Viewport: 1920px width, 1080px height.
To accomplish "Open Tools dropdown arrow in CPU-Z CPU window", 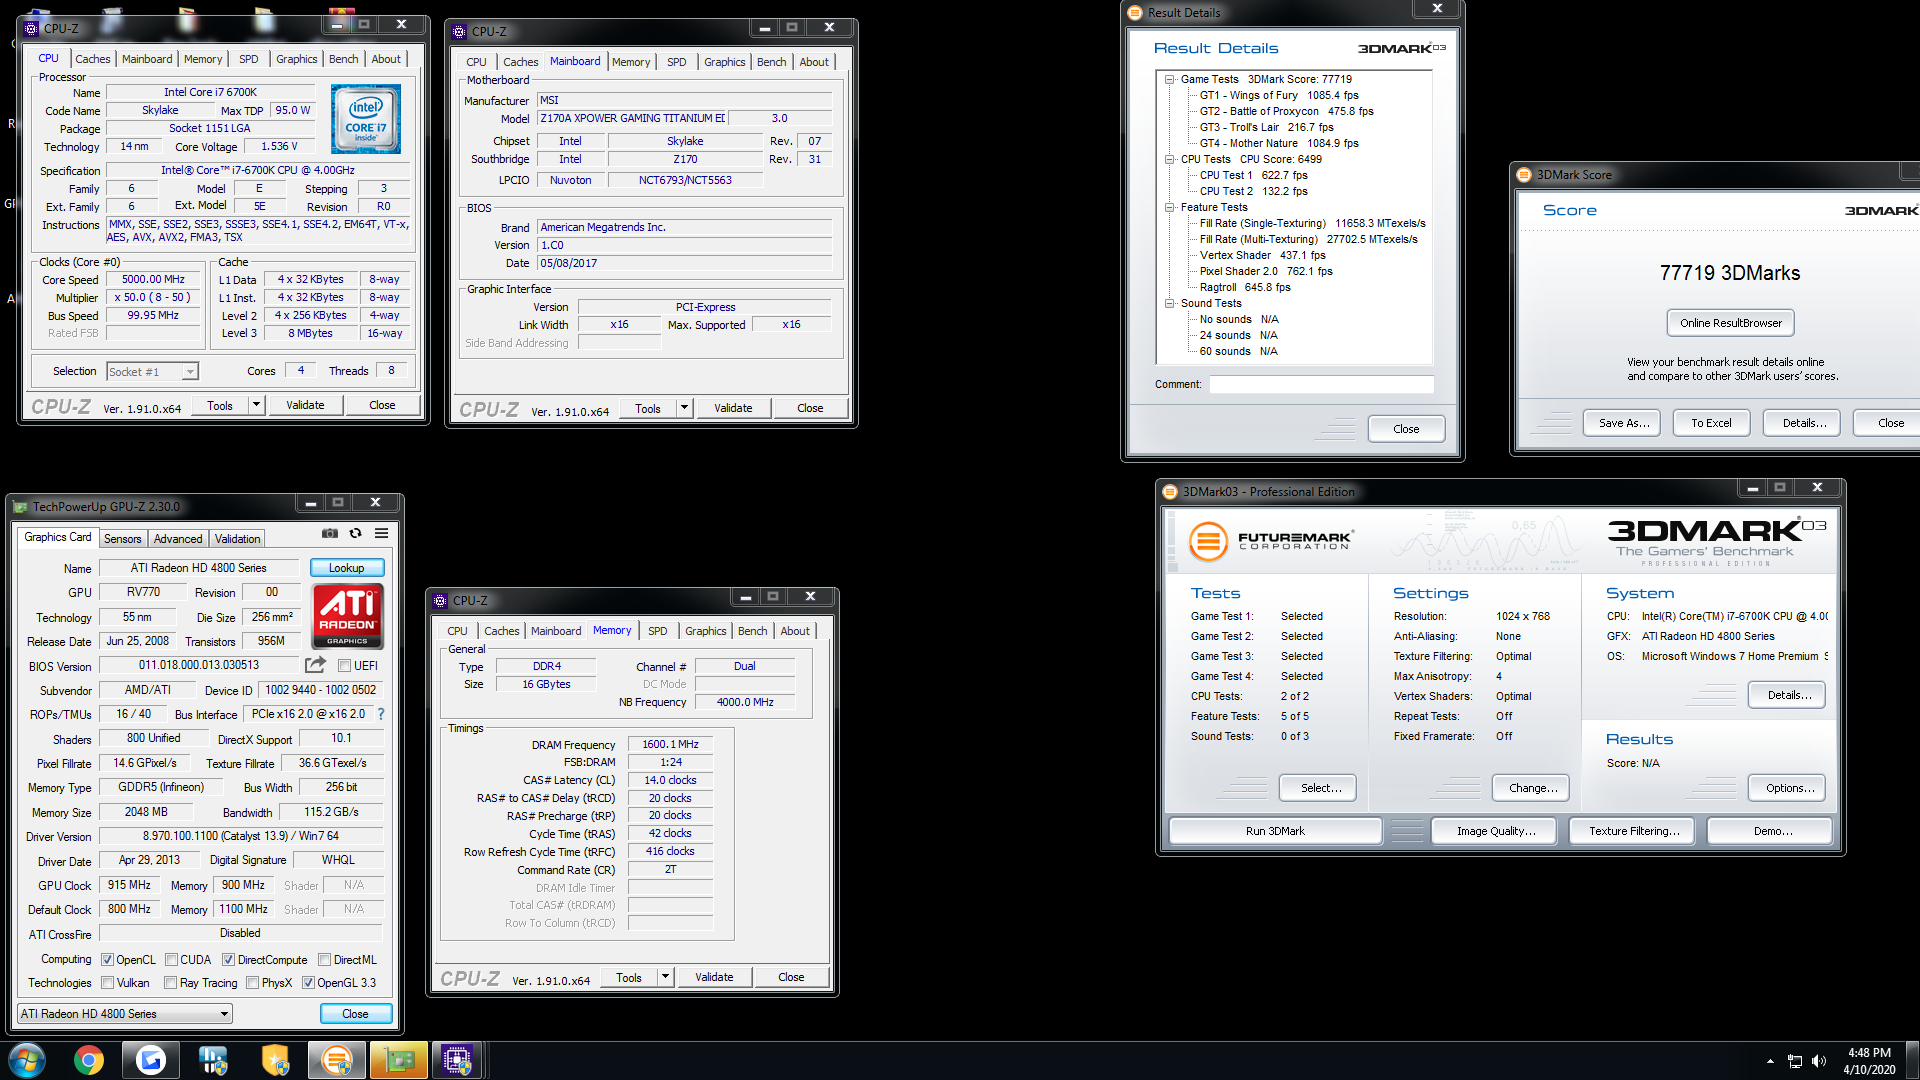I will [x=256, y=405].
